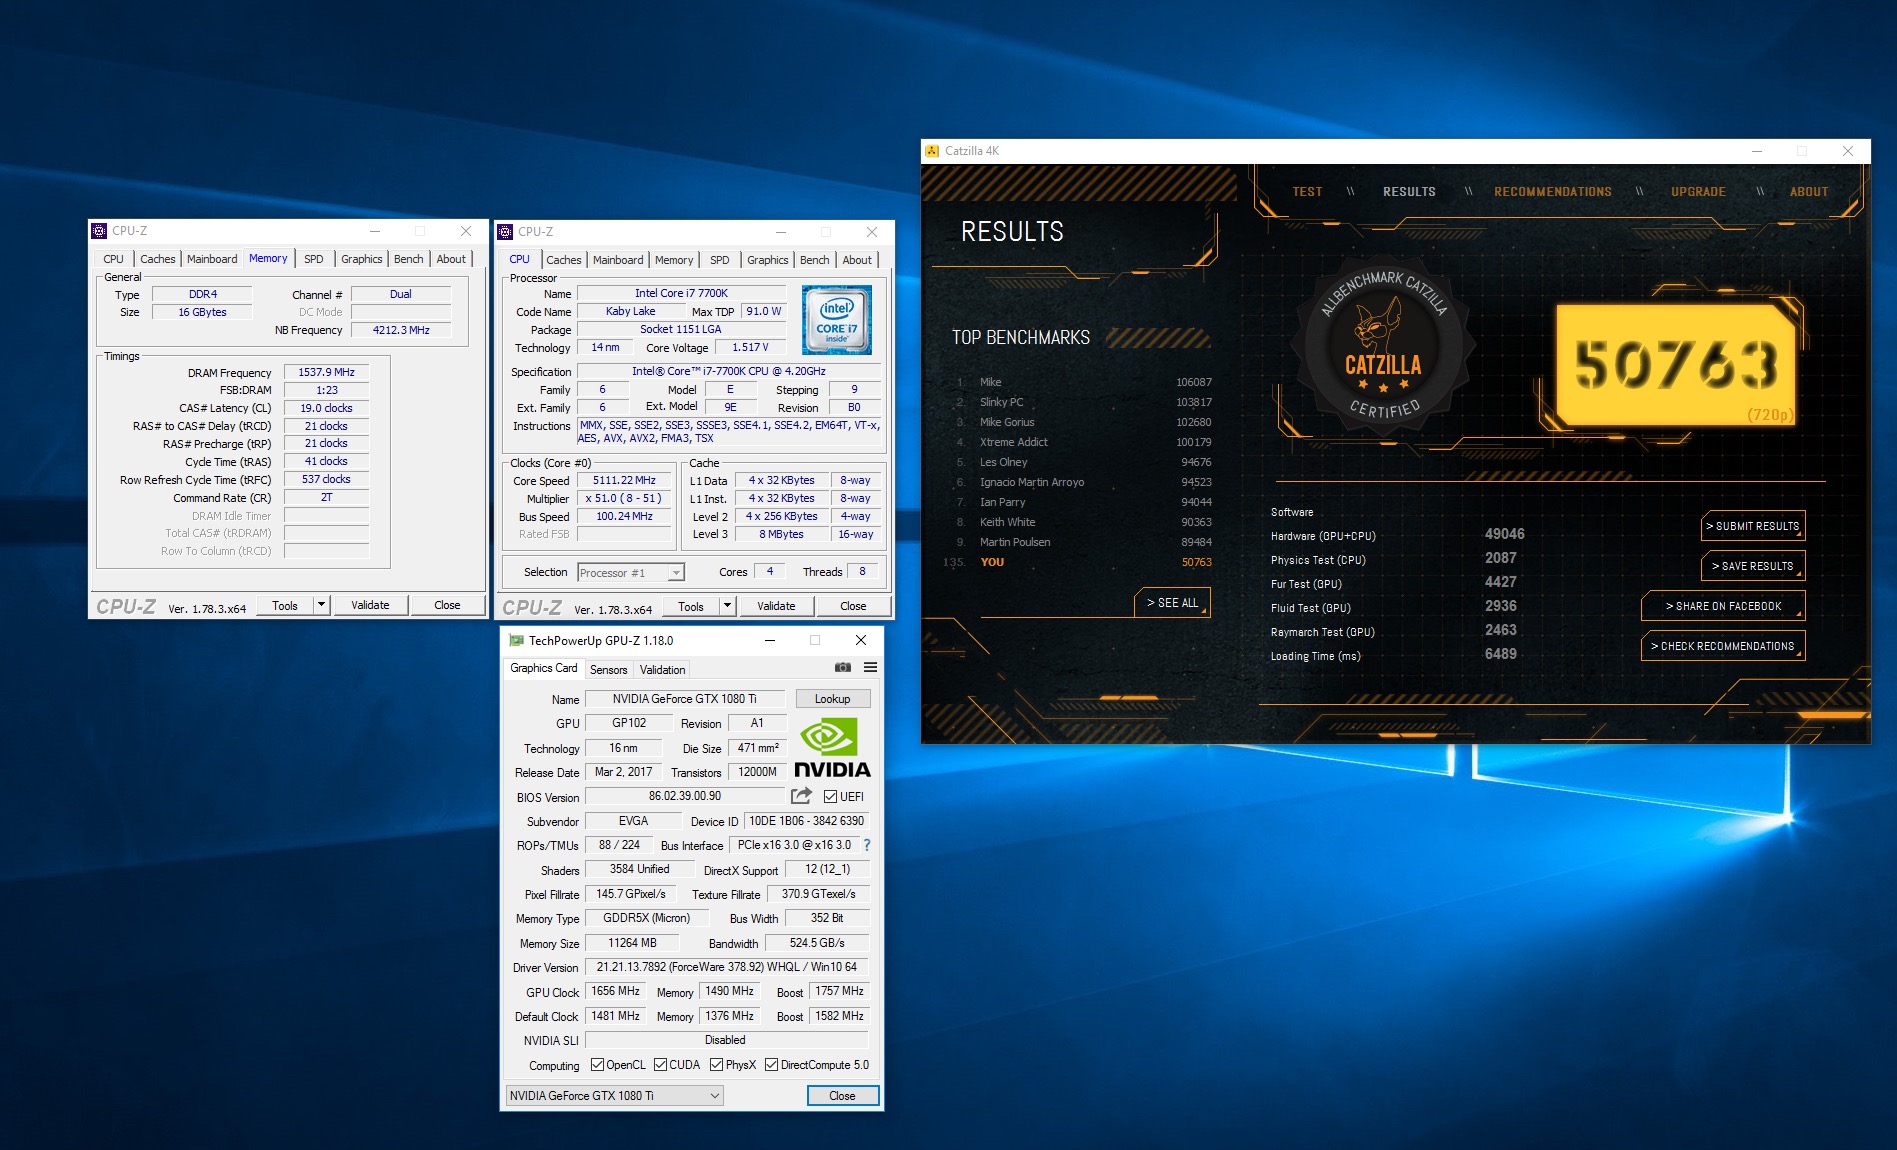Select the RESULTS menu in Catzilla
The height and width of the screenshot is (1150, 1897).
[x=1409, y=192]
